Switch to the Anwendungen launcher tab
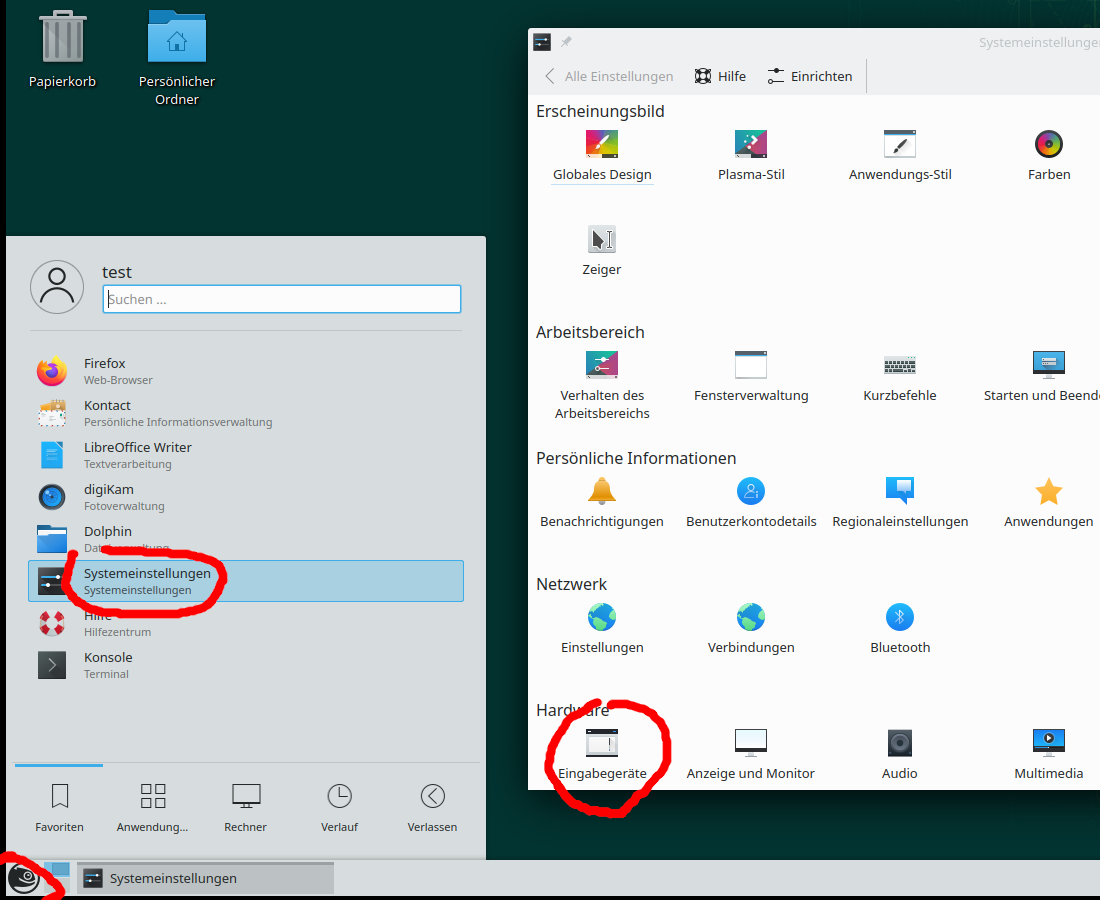The image size is (1100, 900). click(152, 807)
